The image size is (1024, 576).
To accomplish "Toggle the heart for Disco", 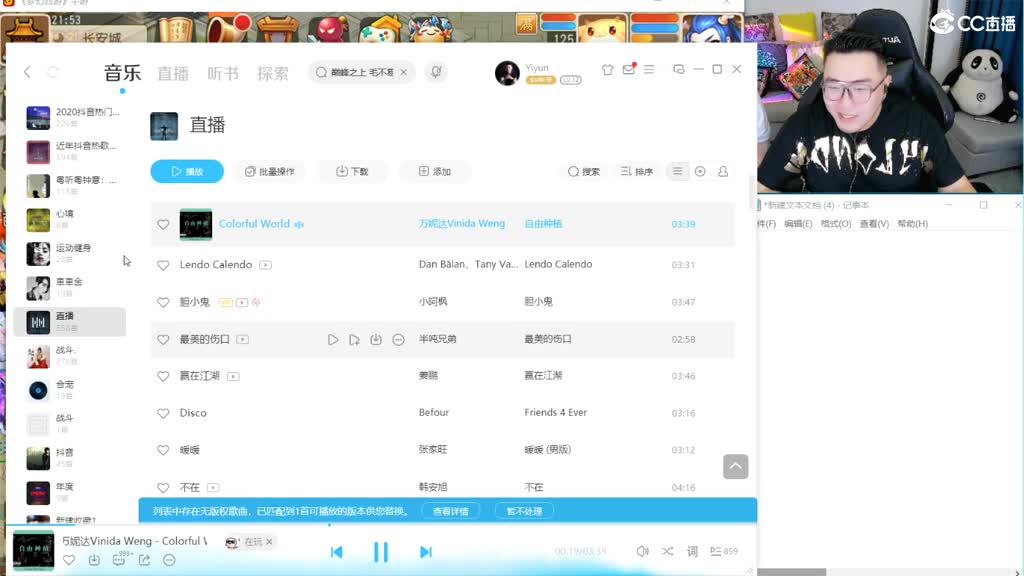I will [x=163, y=413].
